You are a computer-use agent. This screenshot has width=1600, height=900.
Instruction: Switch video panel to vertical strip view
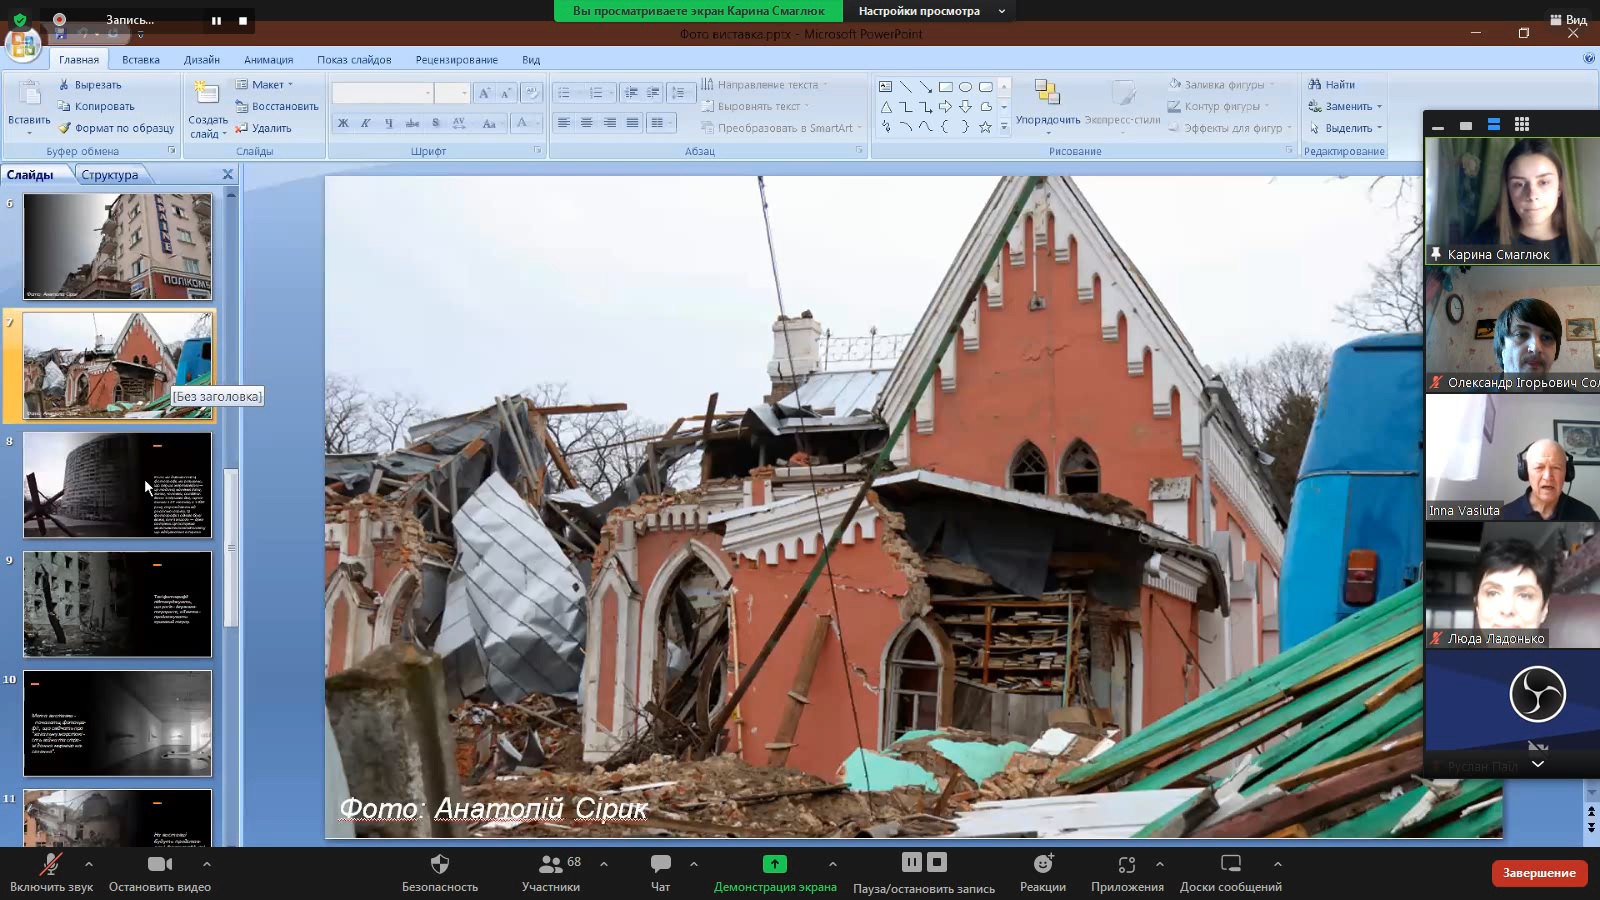point(1494,125)
